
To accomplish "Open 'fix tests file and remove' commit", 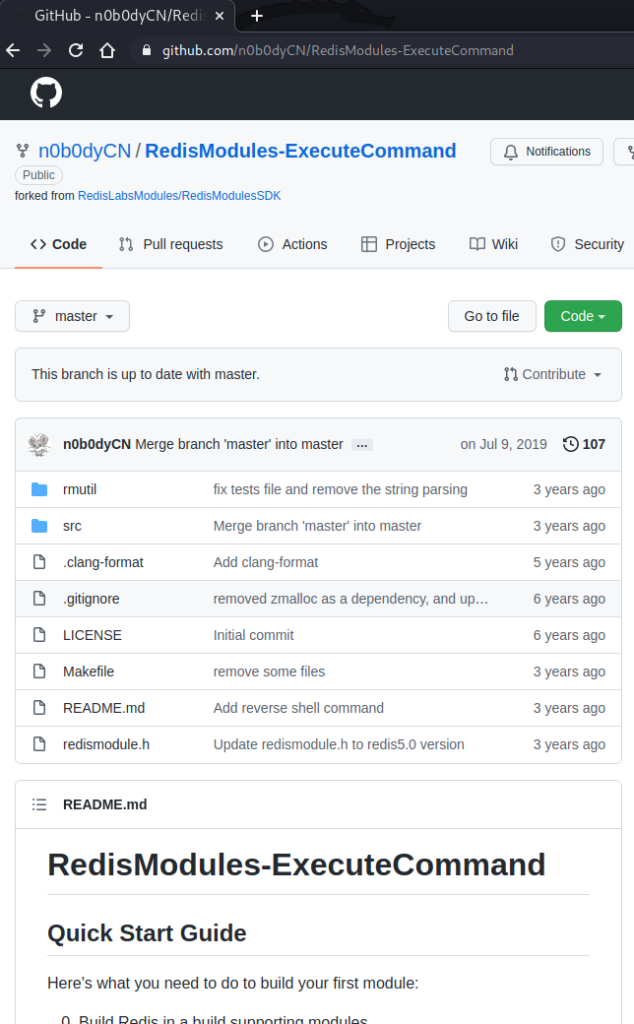I will (340, 490).
